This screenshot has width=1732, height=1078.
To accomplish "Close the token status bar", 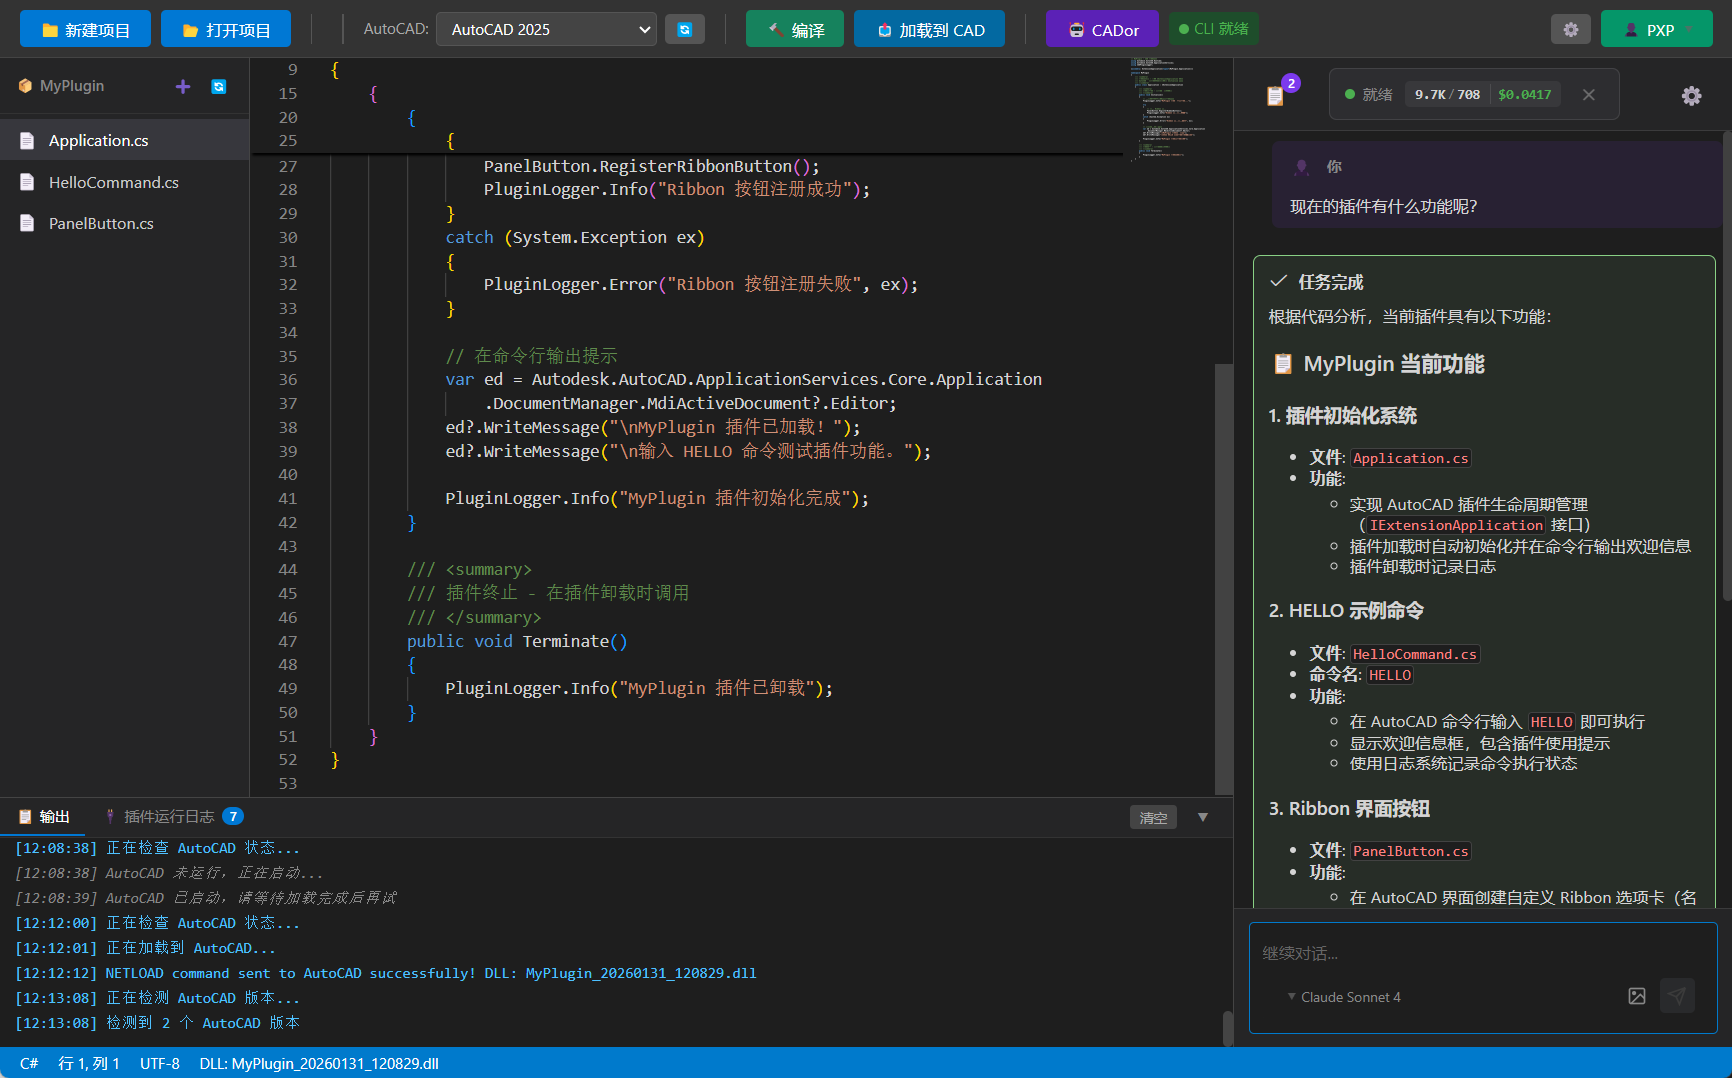I will [1589, 95].
